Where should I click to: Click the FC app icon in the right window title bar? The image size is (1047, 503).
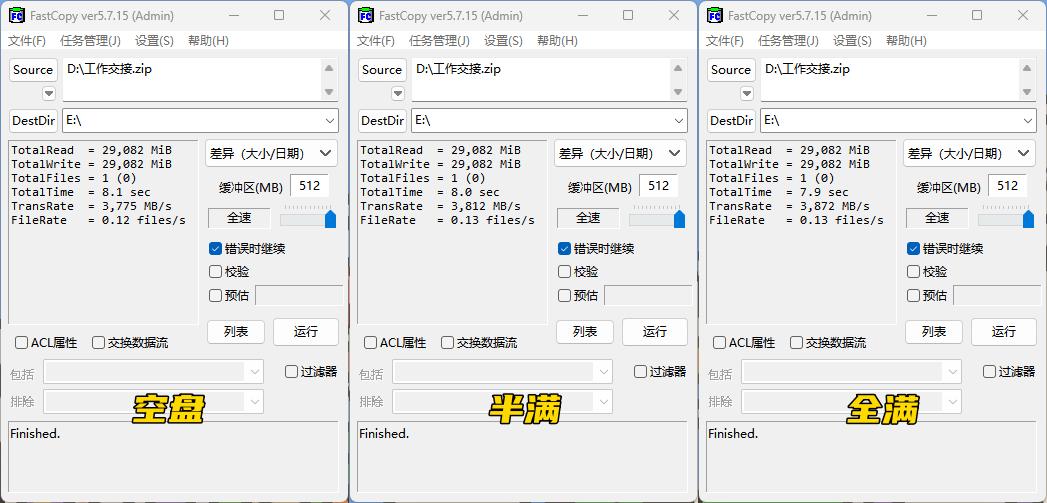click(714, 15)
